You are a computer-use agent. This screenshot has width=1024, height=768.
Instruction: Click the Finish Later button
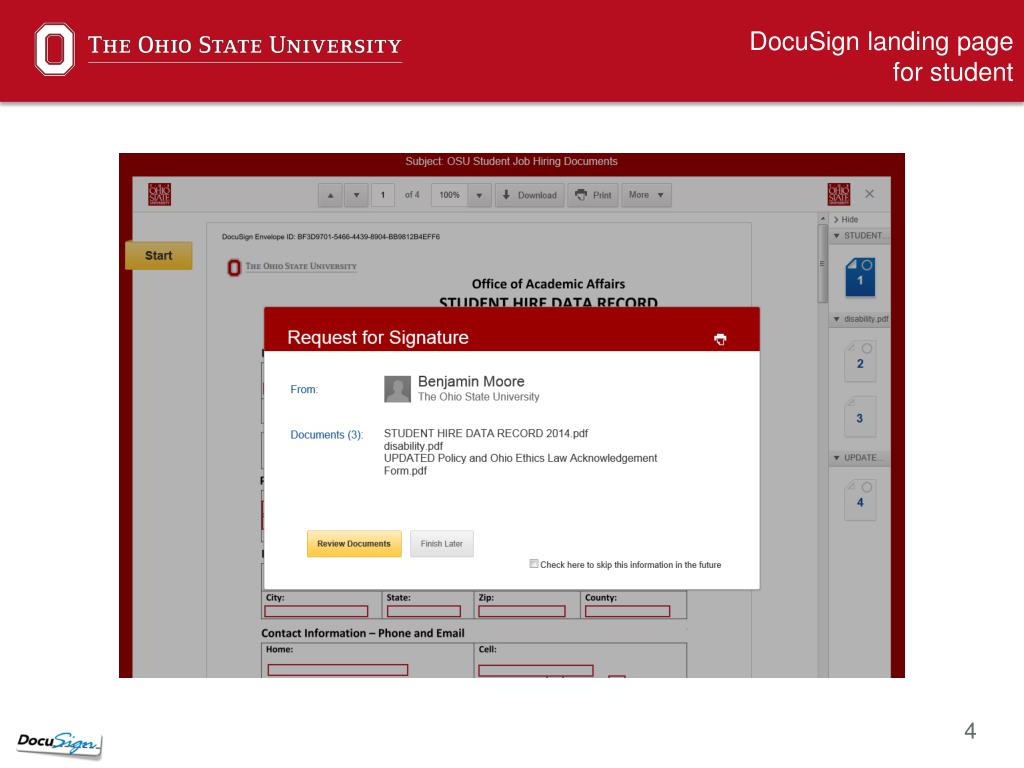(441, 543)
